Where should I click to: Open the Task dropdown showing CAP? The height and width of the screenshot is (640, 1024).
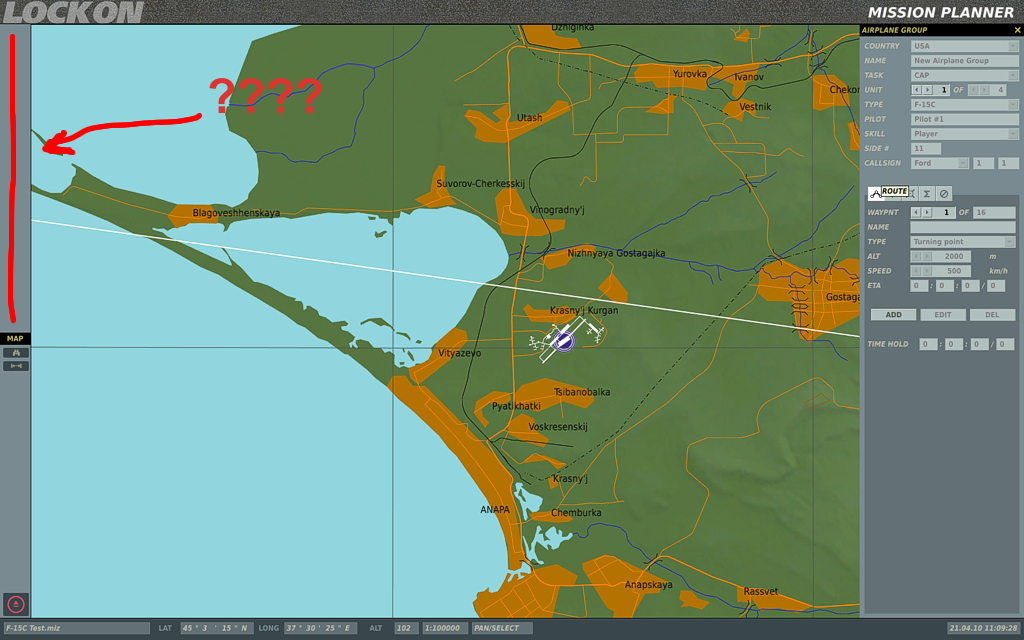tap(965, 75)
